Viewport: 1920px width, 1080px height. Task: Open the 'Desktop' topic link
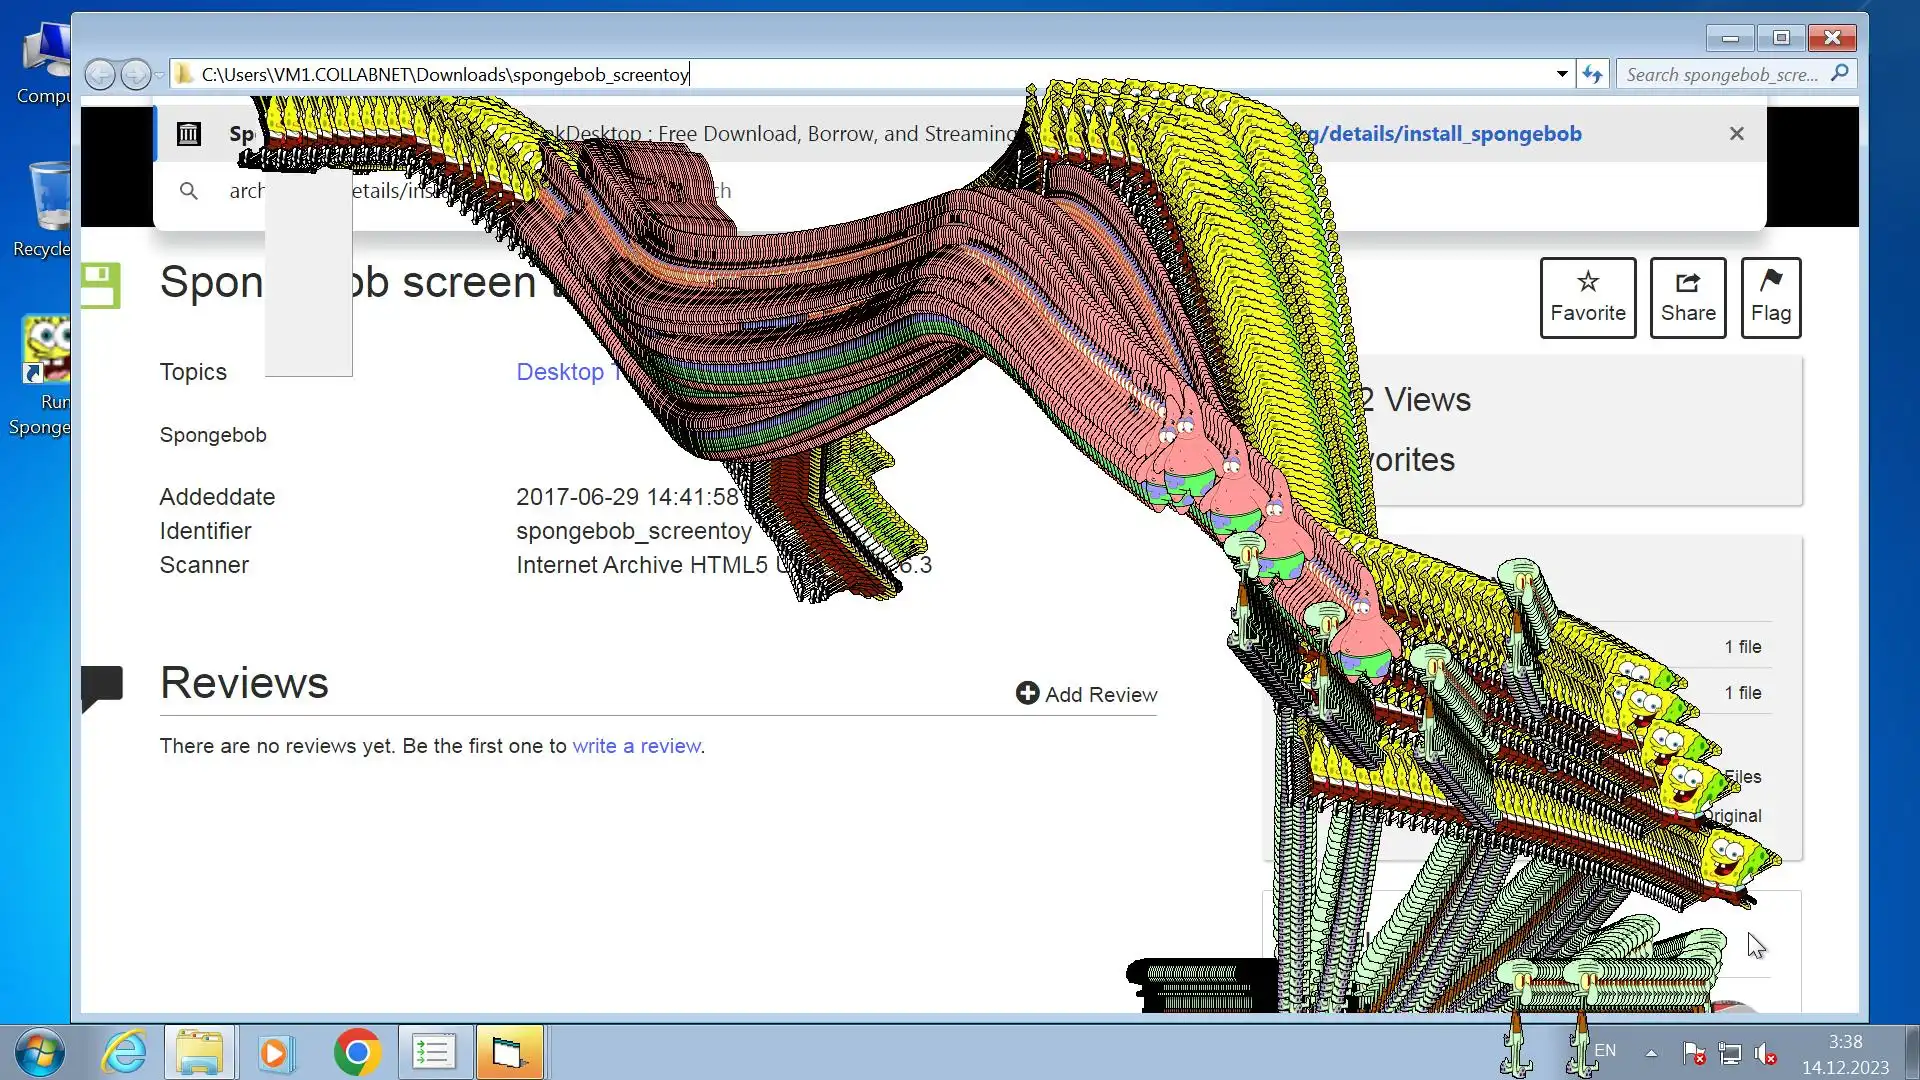(x=559, y=372)
